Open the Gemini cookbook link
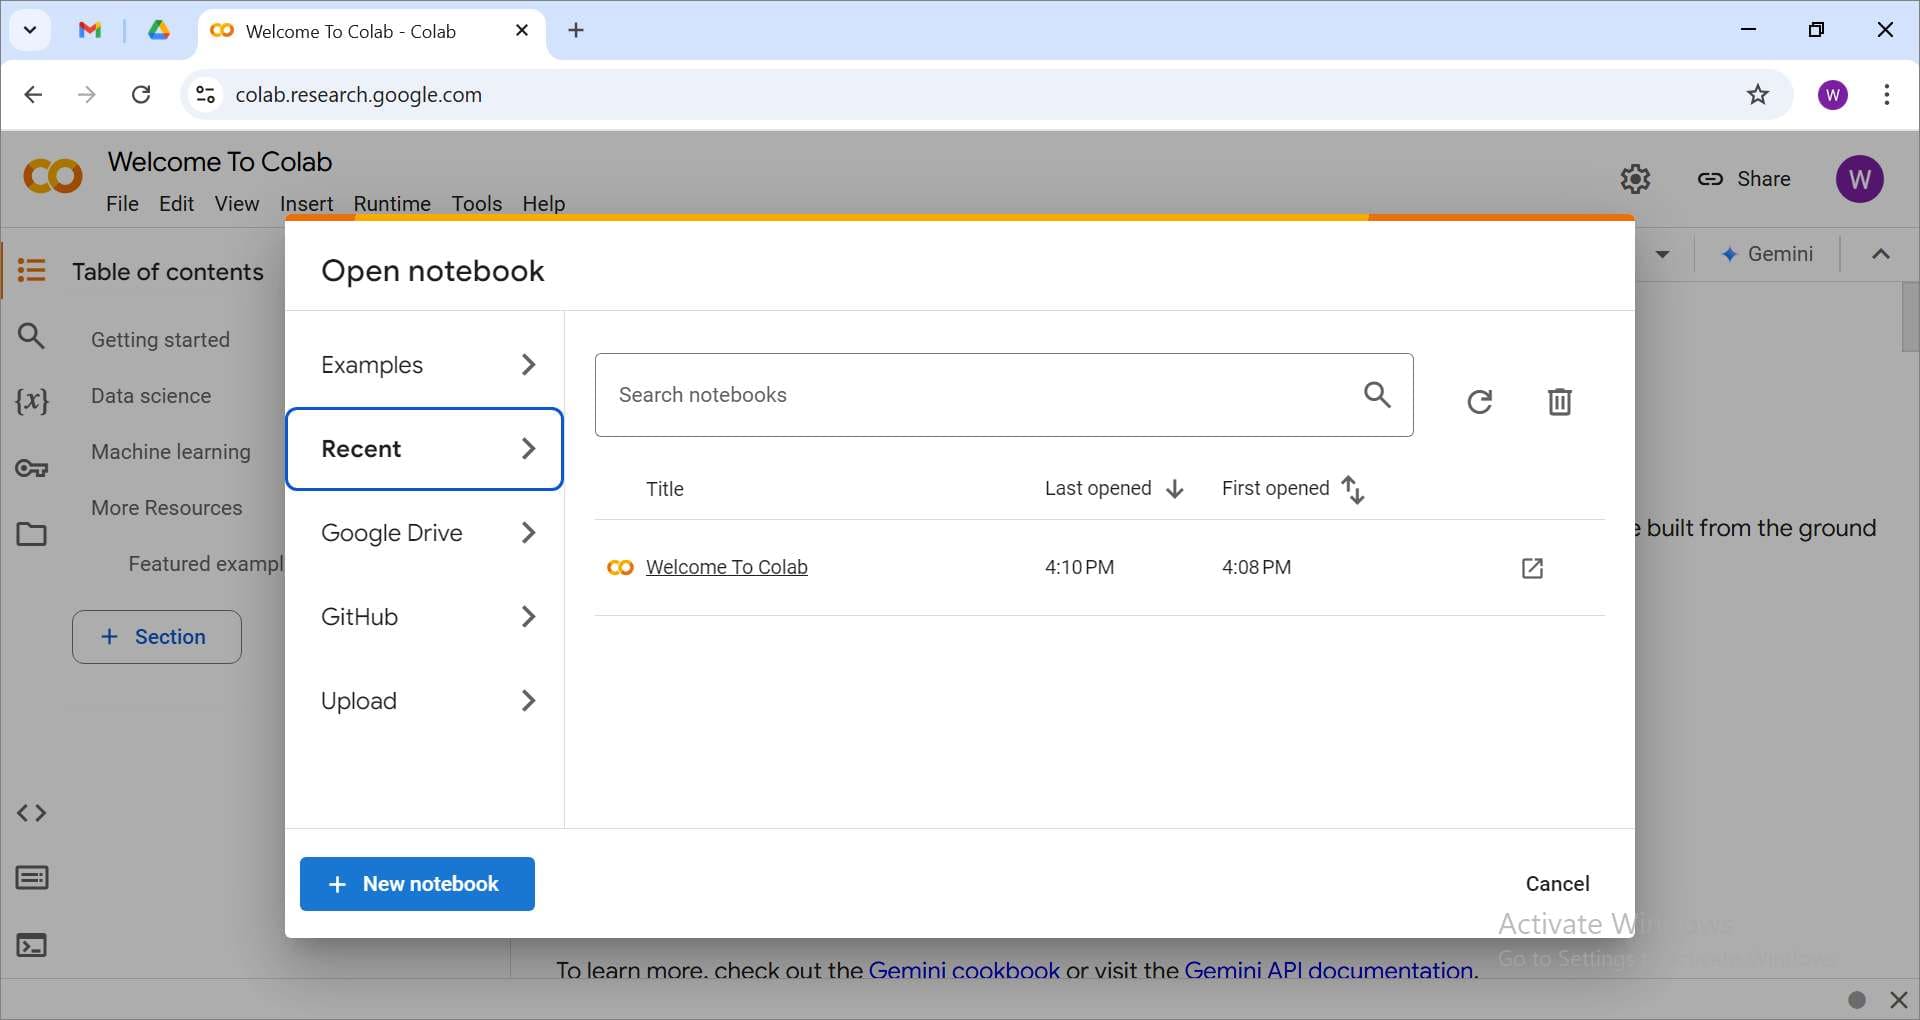This screenshot has height=1020, width=1920. [964, 970]
